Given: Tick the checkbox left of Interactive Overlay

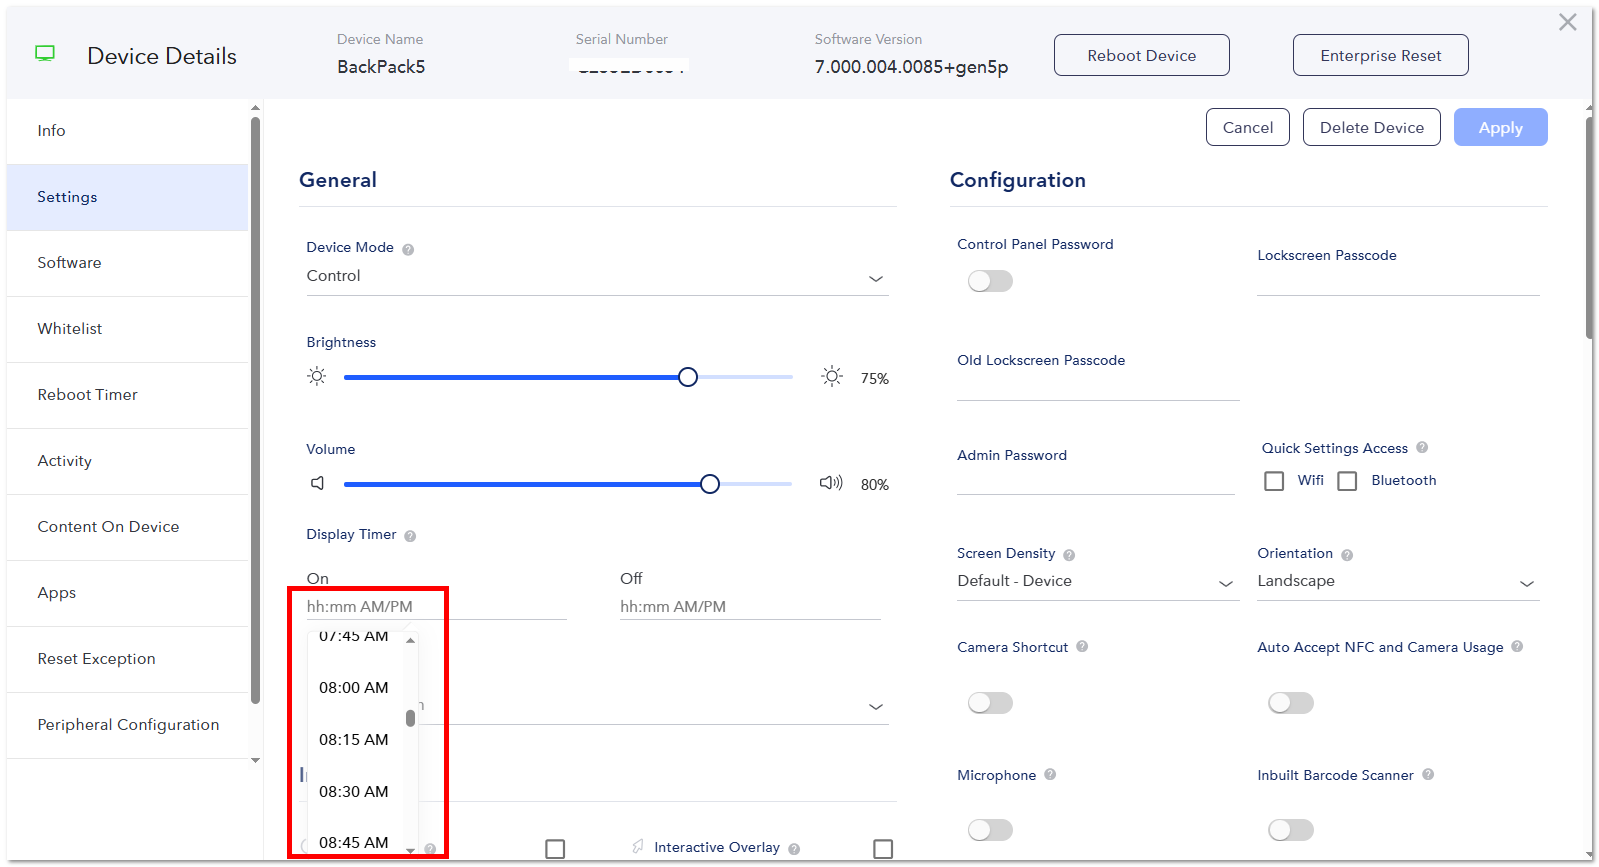Looking at the screenshot, I should (555, 849).
